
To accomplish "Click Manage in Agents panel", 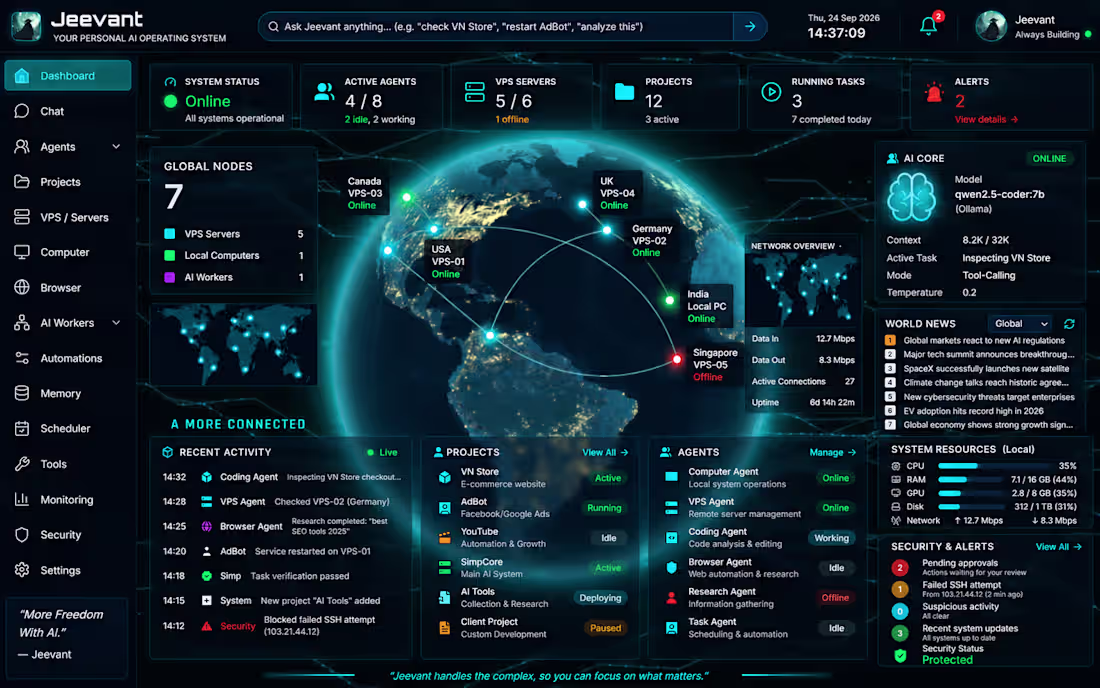I will [x=833, y=452].
